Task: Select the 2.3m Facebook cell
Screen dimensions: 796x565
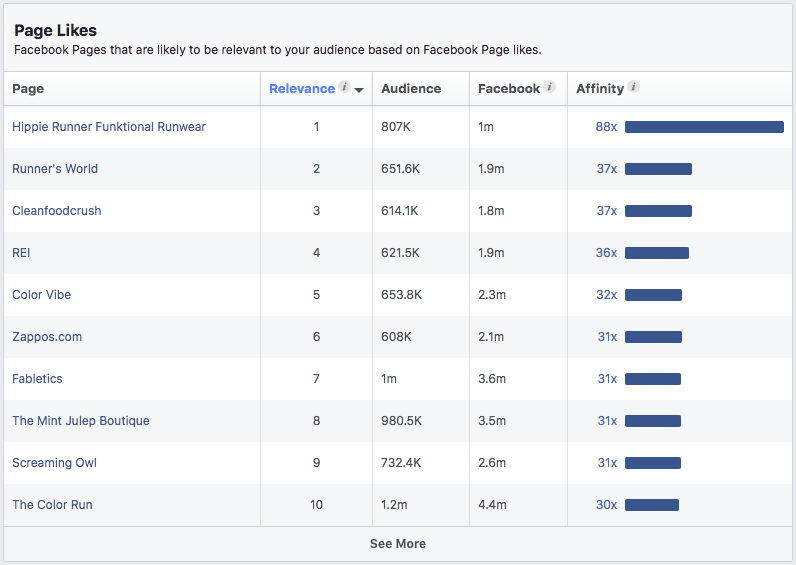Action: coord(492,295)
